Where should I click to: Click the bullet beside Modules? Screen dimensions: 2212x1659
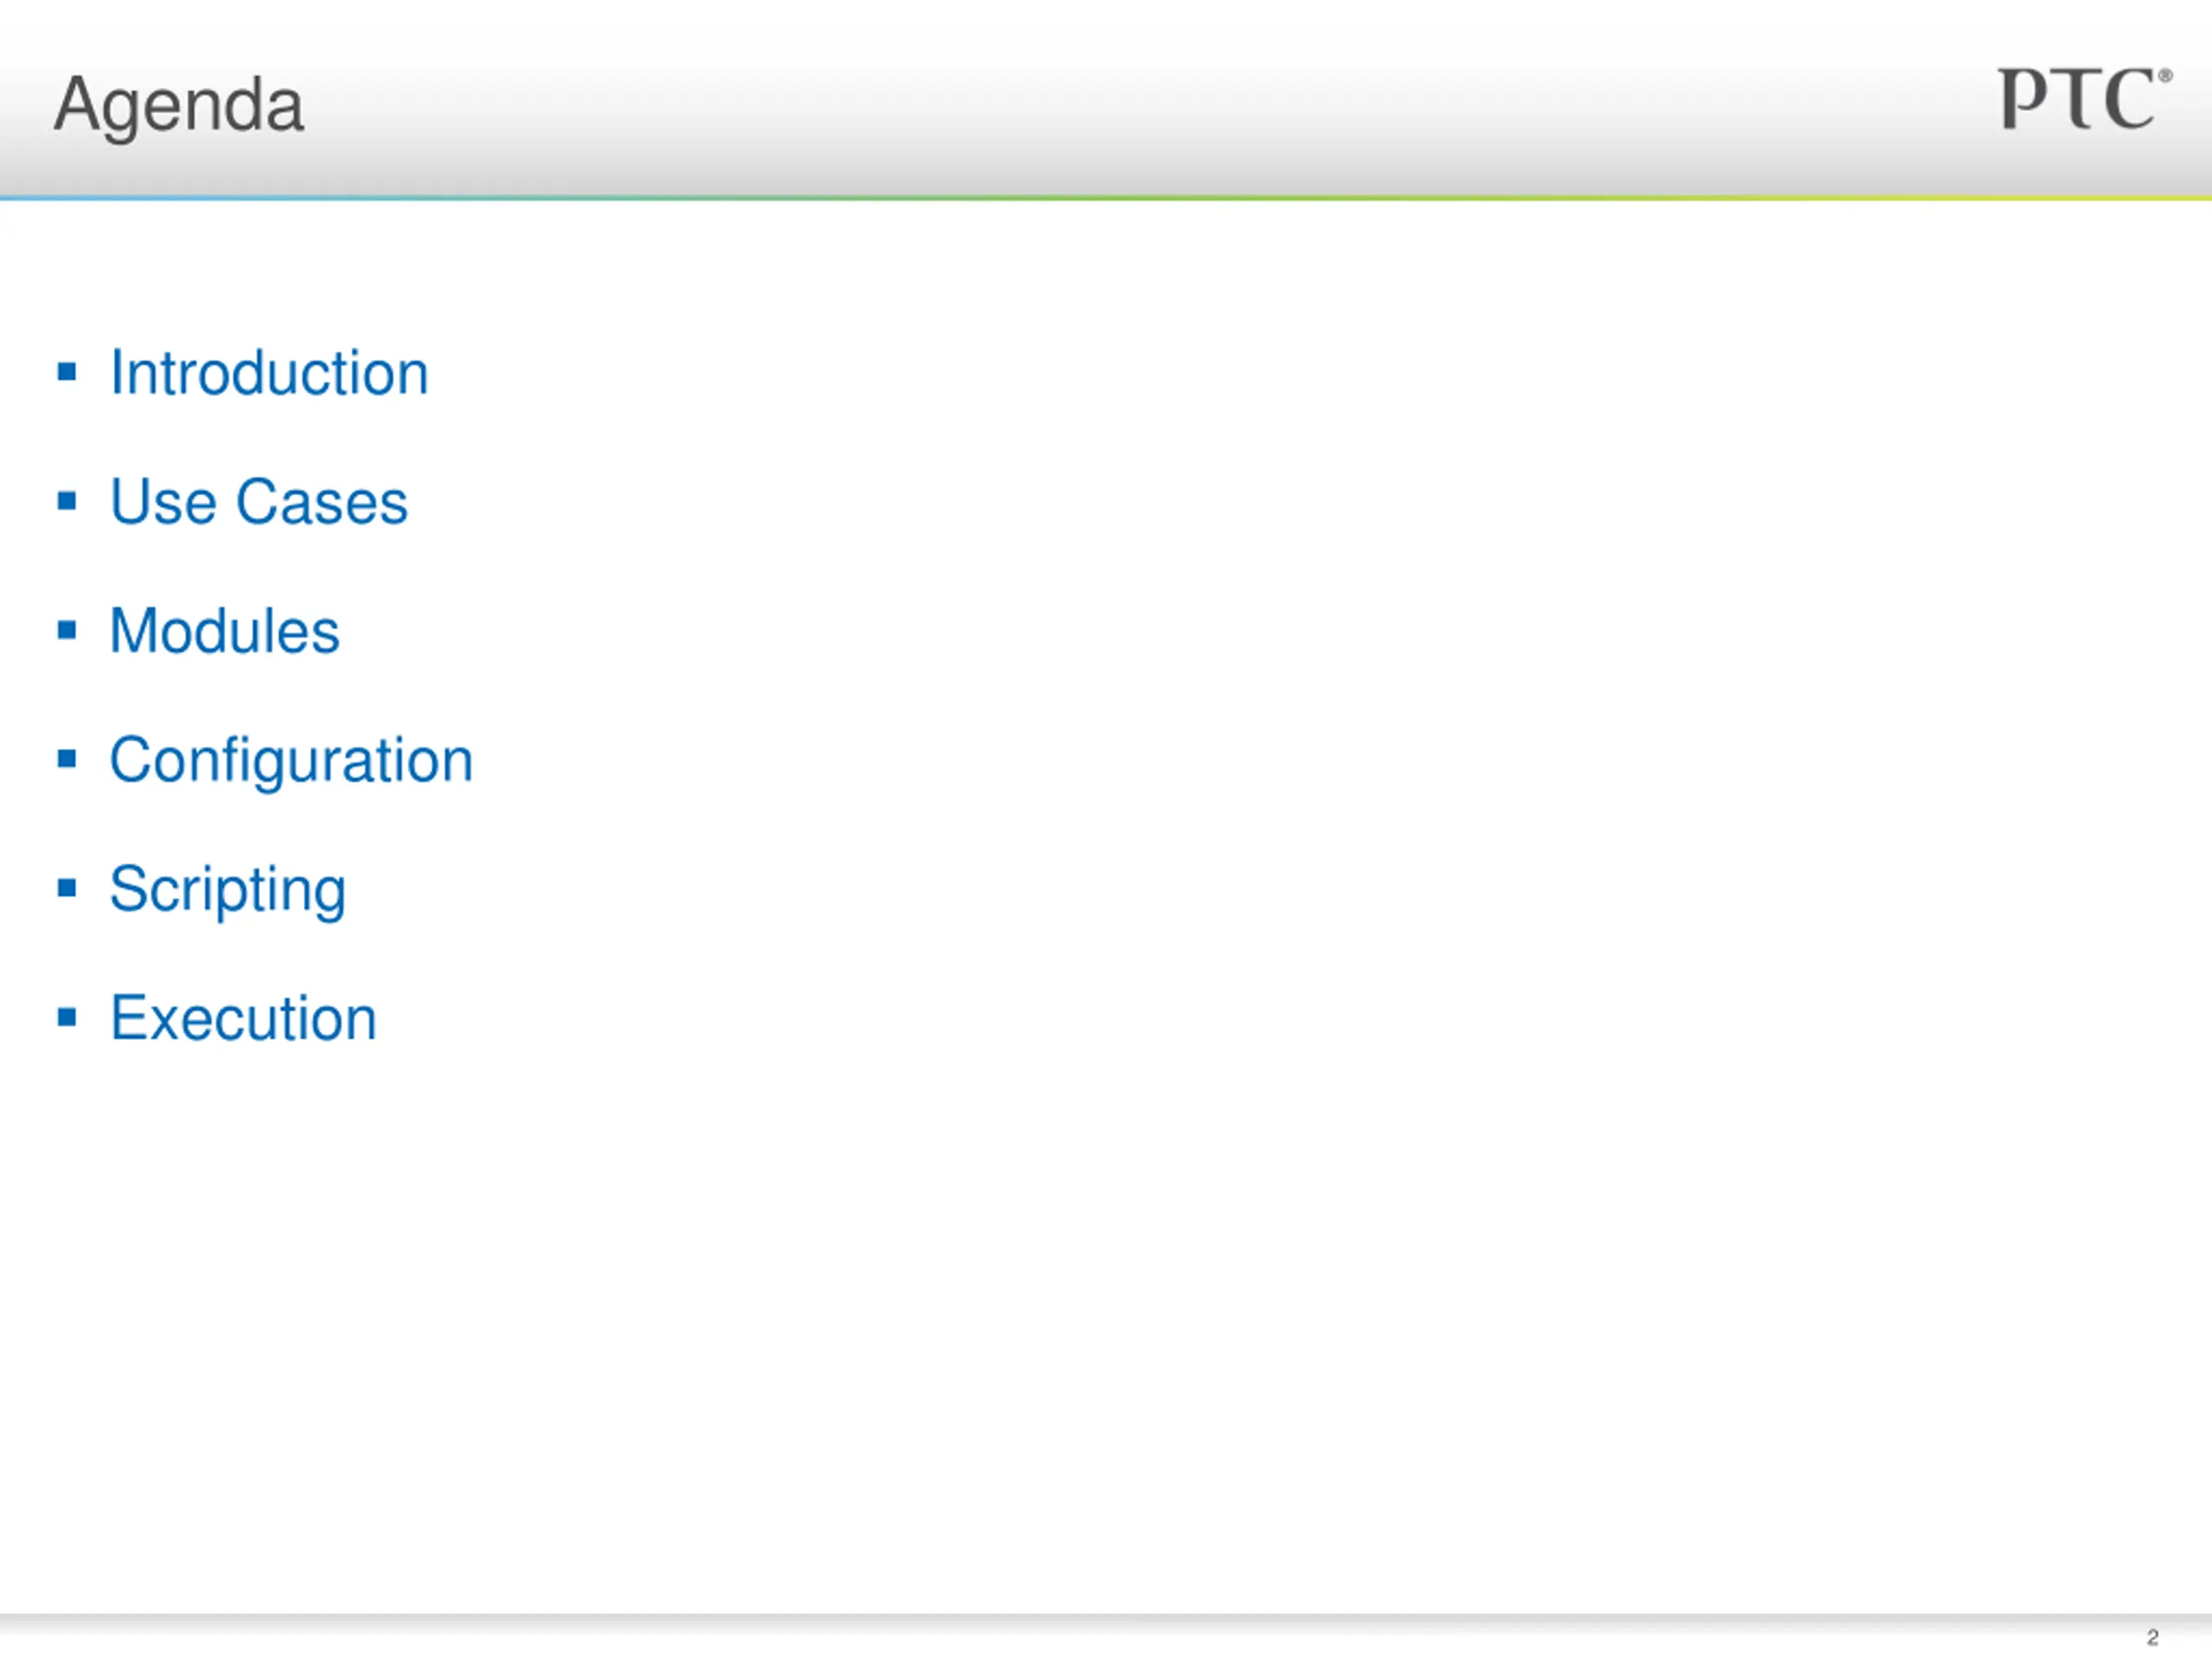(x=67, y=630)
